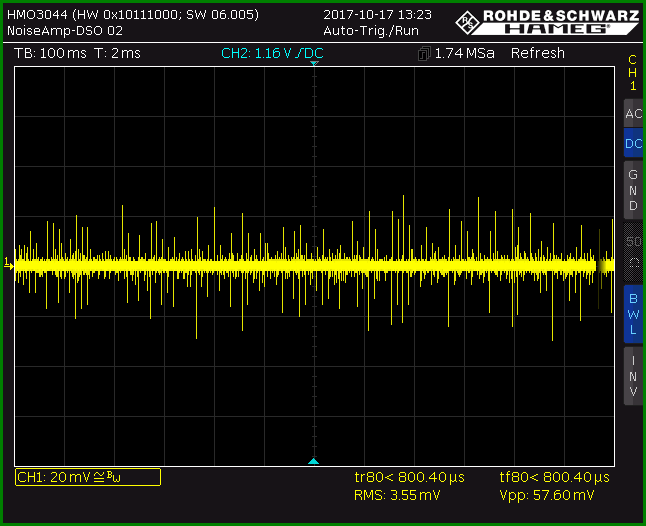This screenshot has width=646, height=526.
Task: Click the HMO3044 device info text
Action: (x=133, y=15)
